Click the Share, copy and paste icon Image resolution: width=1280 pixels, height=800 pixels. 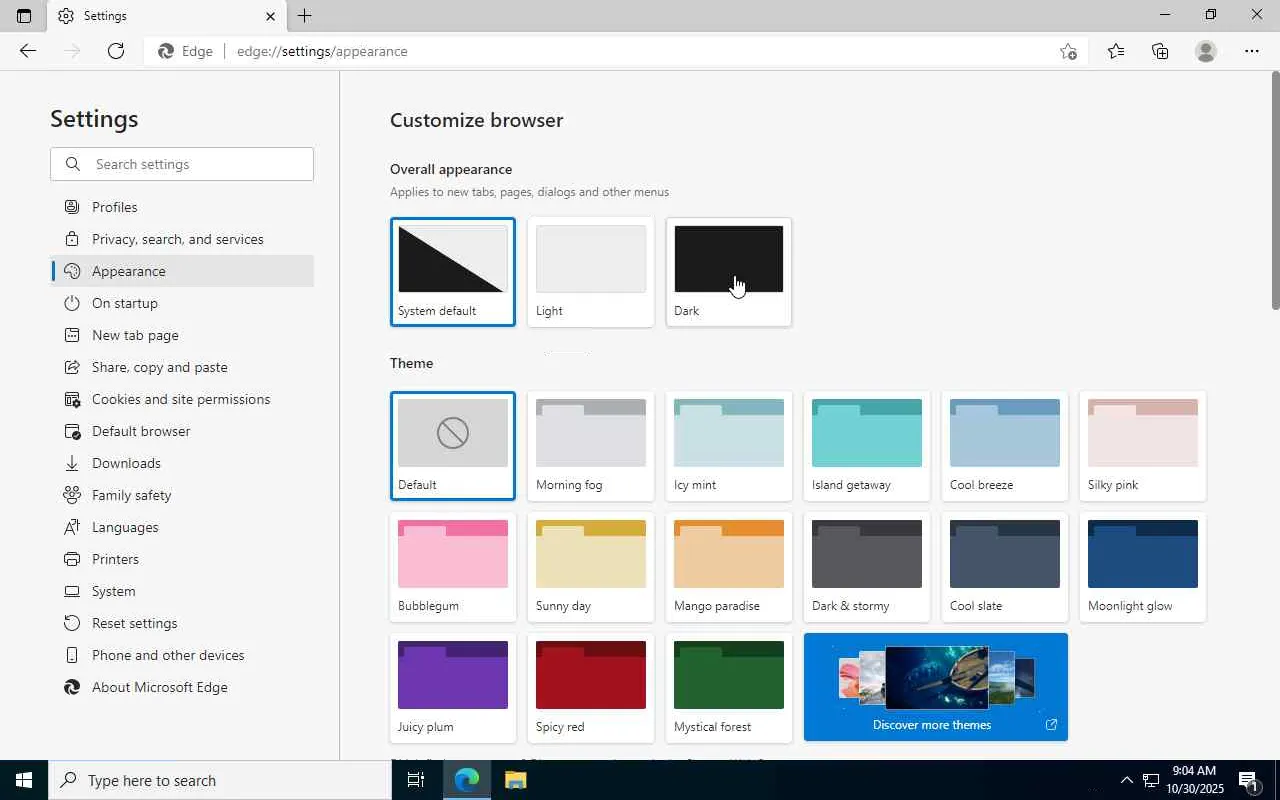pyautogui.click(x=72, y=367)
